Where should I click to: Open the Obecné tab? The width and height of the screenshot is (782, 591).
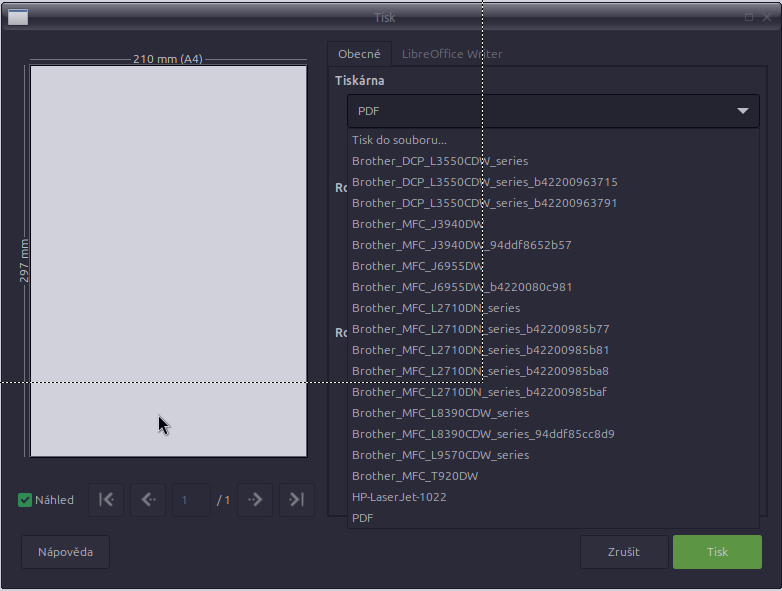point(359,54)
